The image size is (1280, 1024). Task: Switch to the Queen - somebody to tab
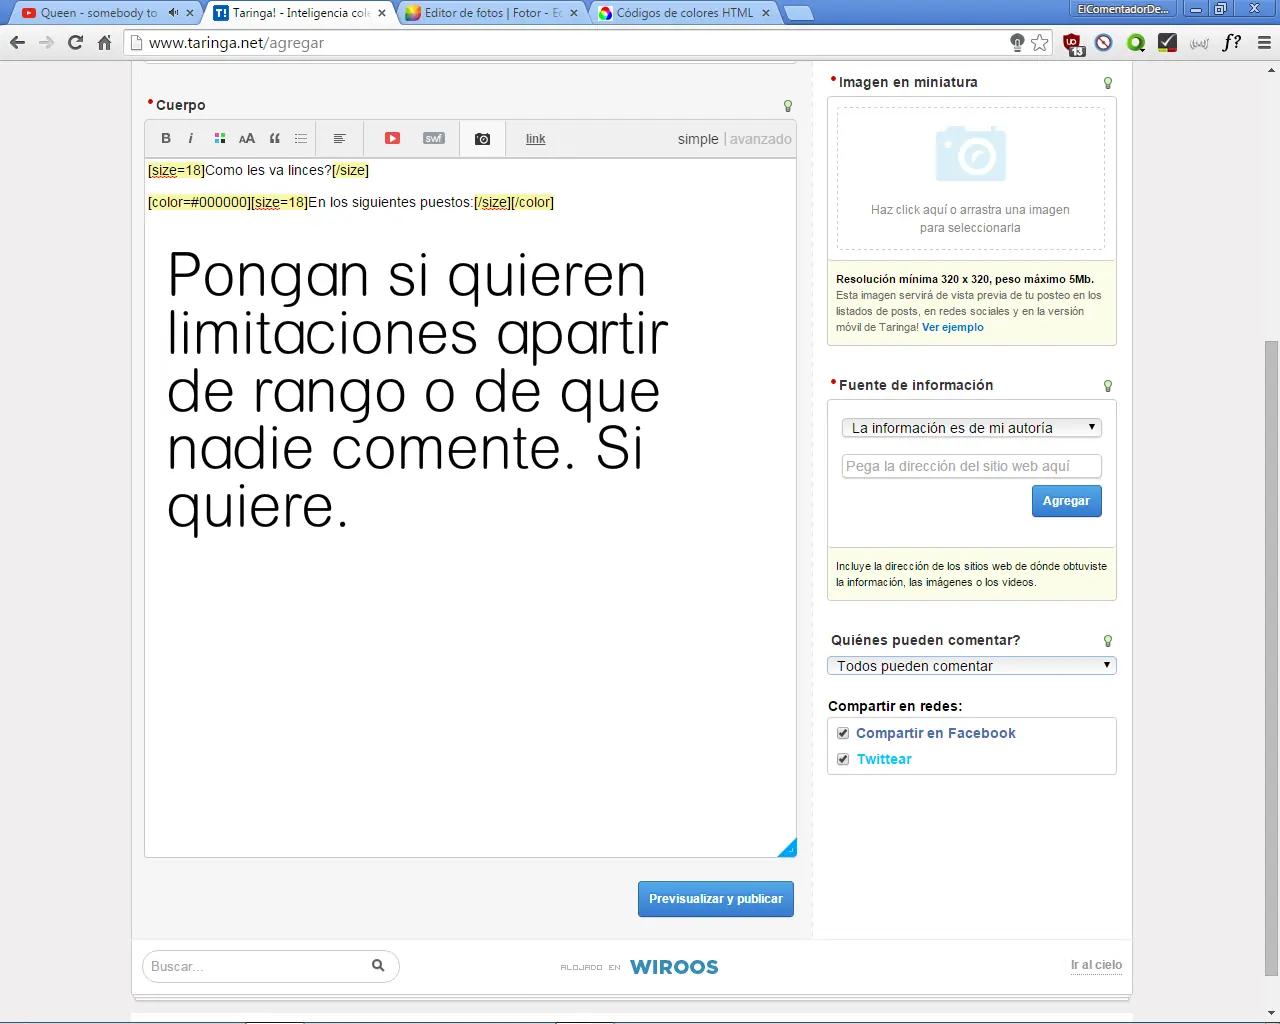98,13
